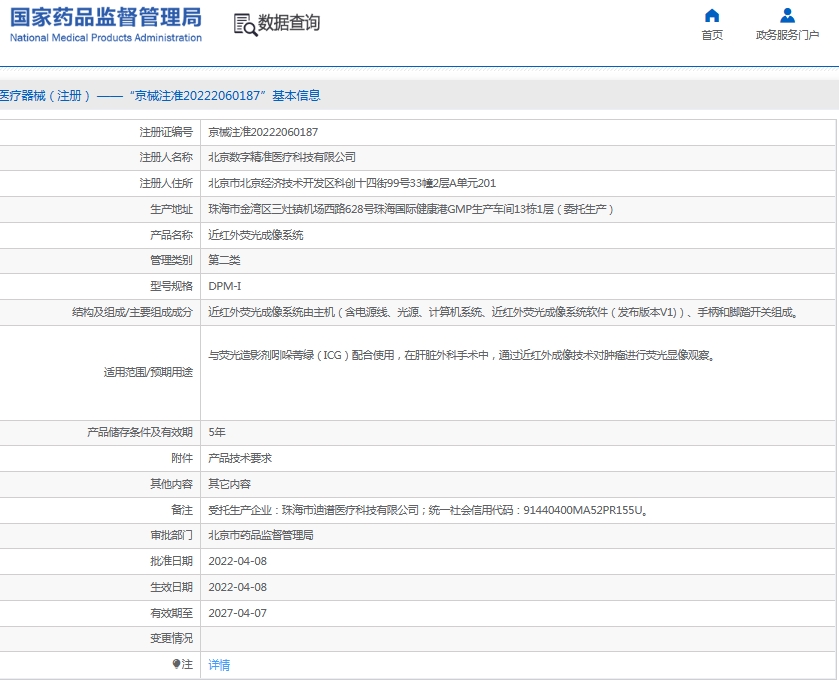839x687 pixels.
Task: Click the 生效日期 label
Action: [171, 587]
